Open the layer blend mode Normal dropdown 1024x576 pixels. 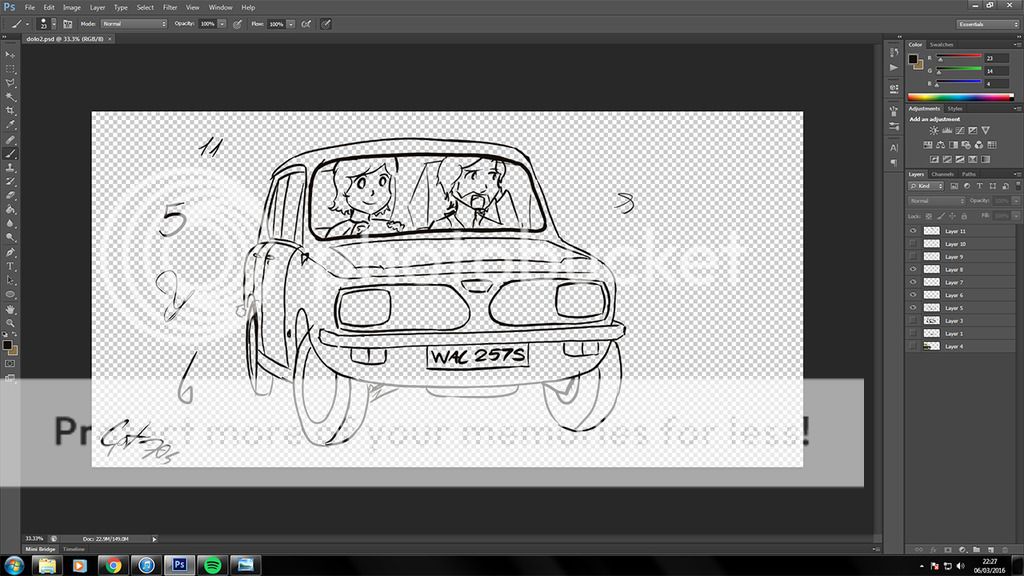(936, 201)
